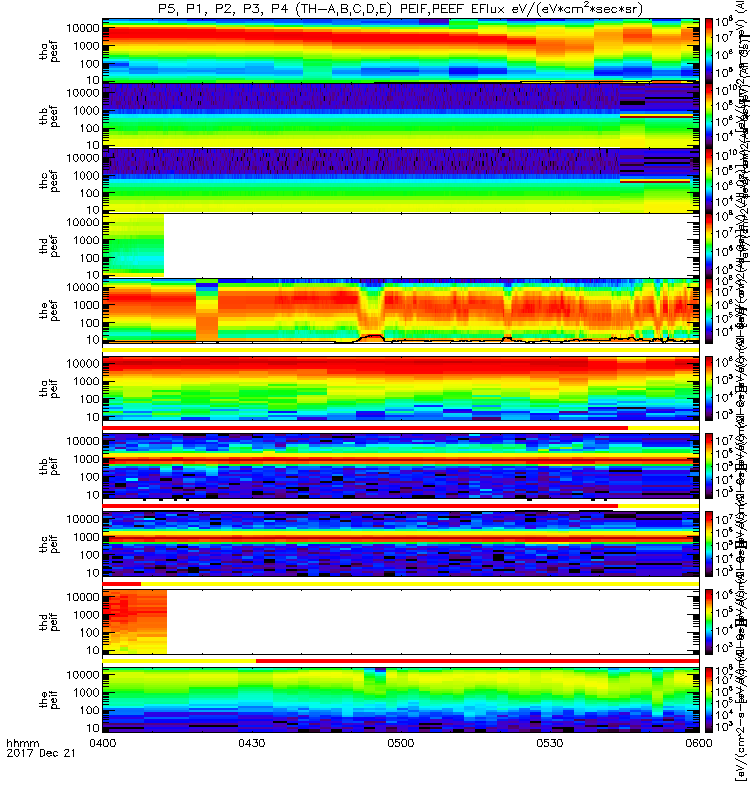Screen dimensions: 750x800
Task: Select the "thb peef" axis label
Action: [x=49, y=116]
